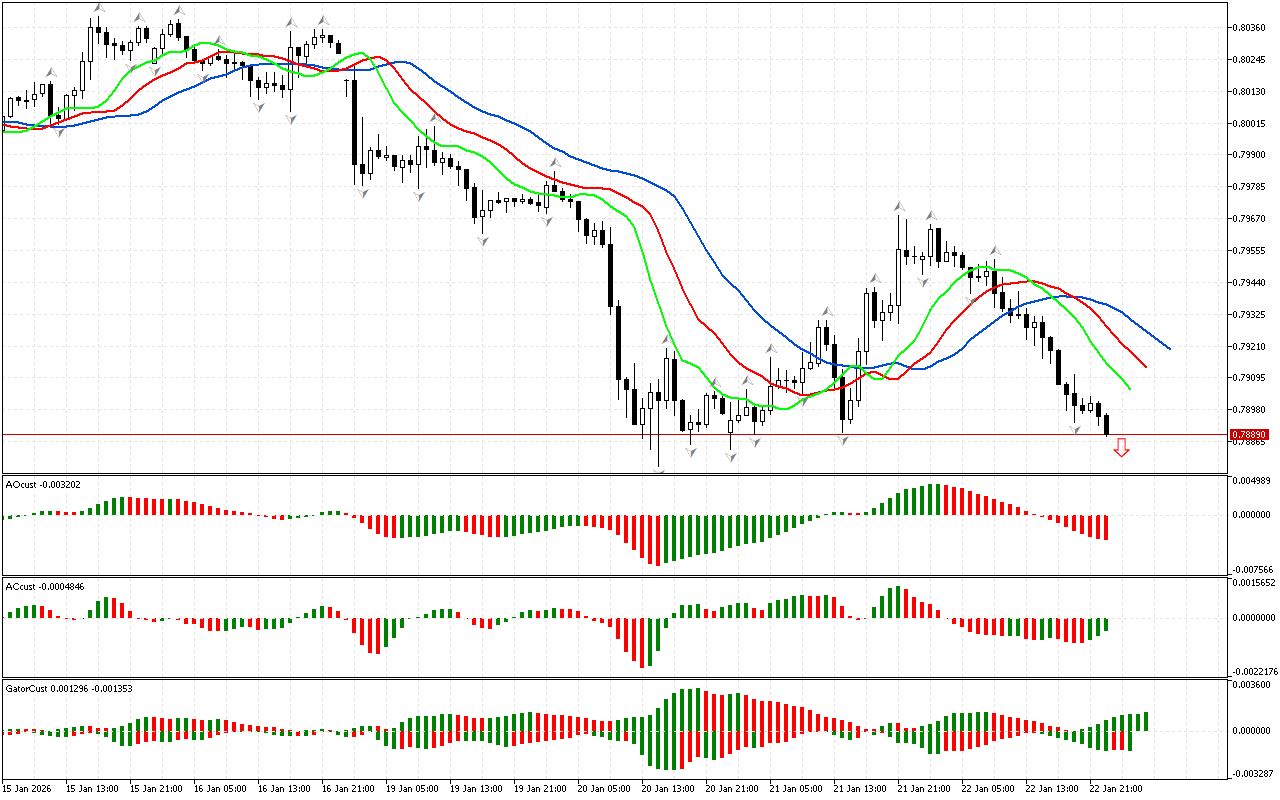Screen dimensions: 1280x800
Task: Select the last black candle on the chart
Action: [1106, 424]
